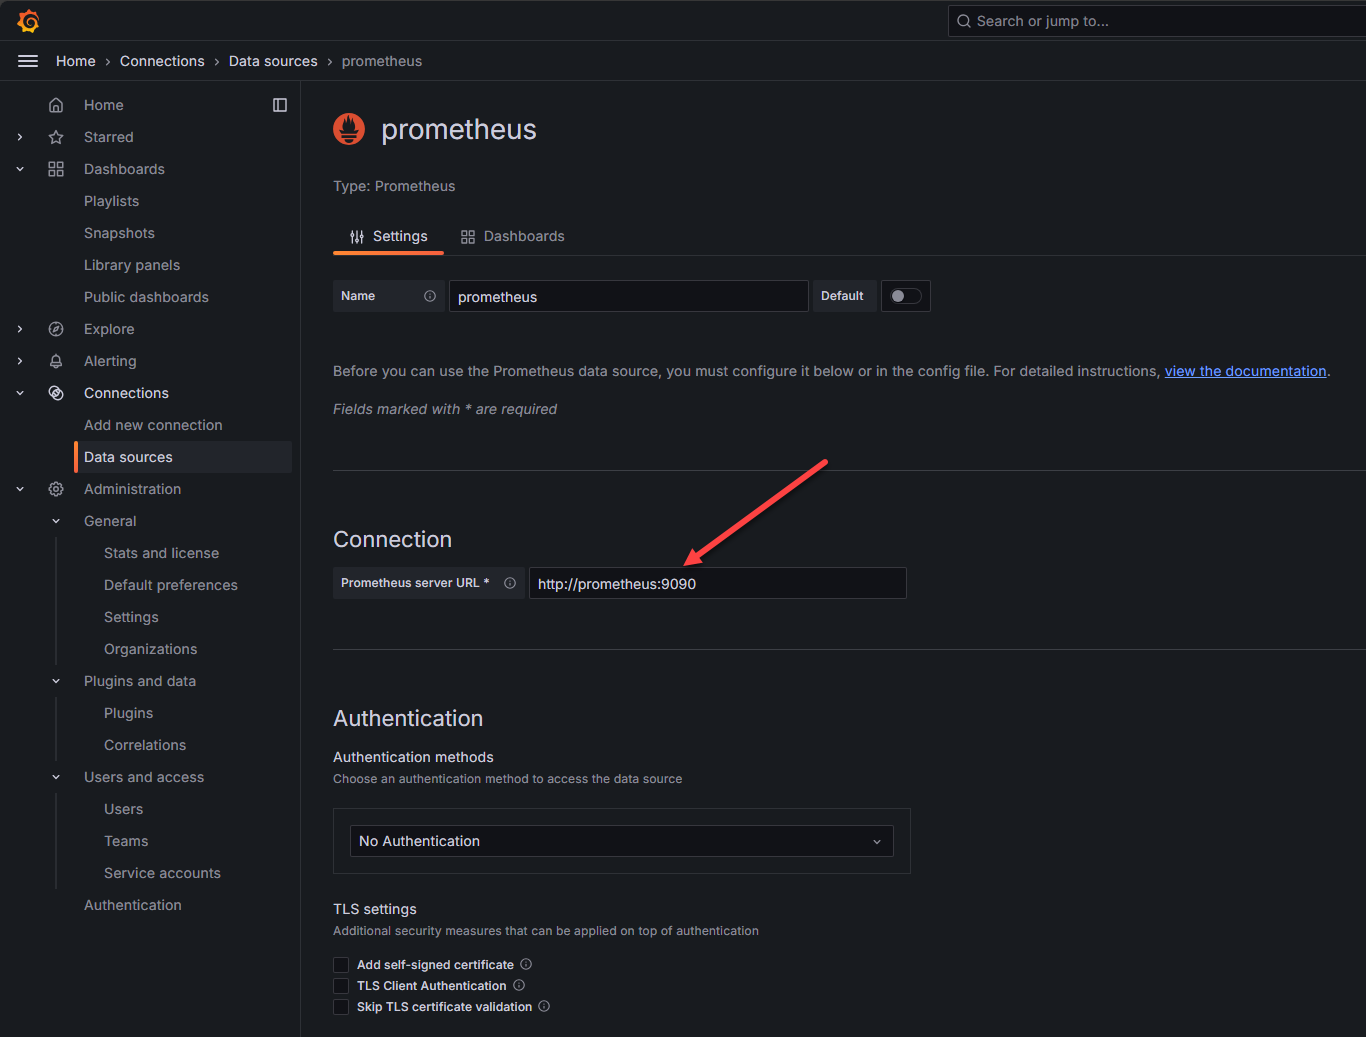The width and height of the screenshot is (1366, 1037).
Task: Toggle the Default data source switch
Action: (905, 296)
